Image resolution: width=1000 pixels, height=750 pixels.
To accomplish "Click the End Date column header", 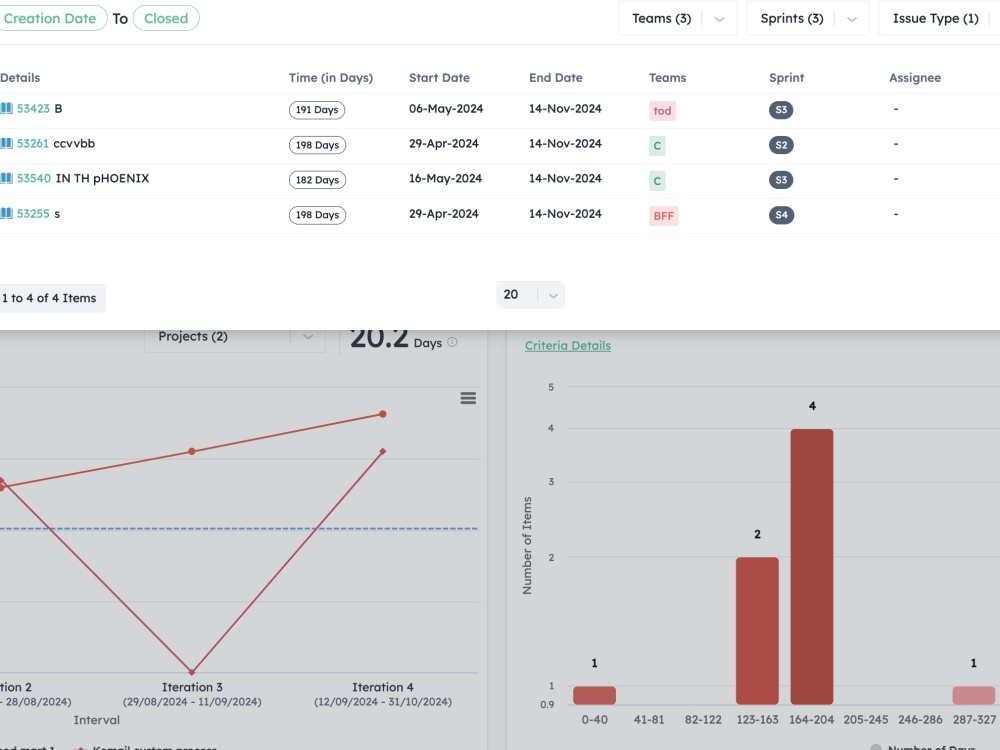I will [x=555, y=78].
